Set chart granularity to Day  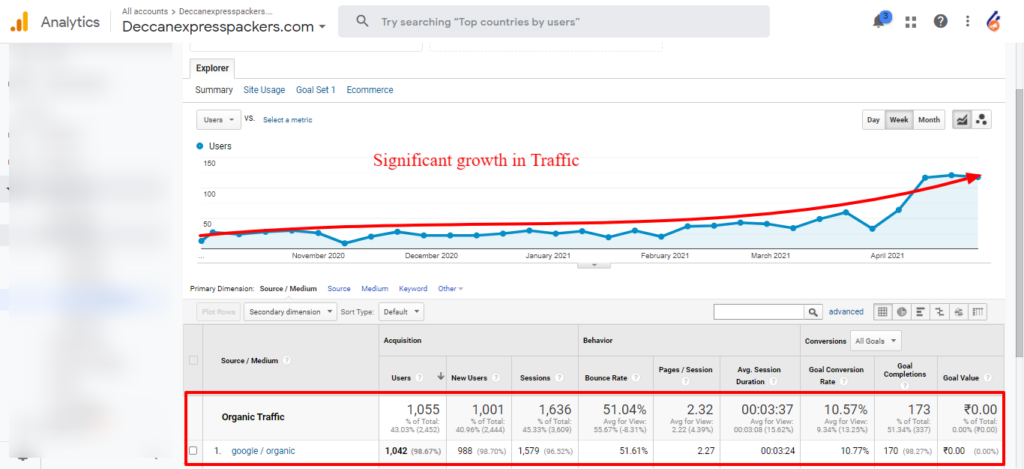click(x=873, y=120)
